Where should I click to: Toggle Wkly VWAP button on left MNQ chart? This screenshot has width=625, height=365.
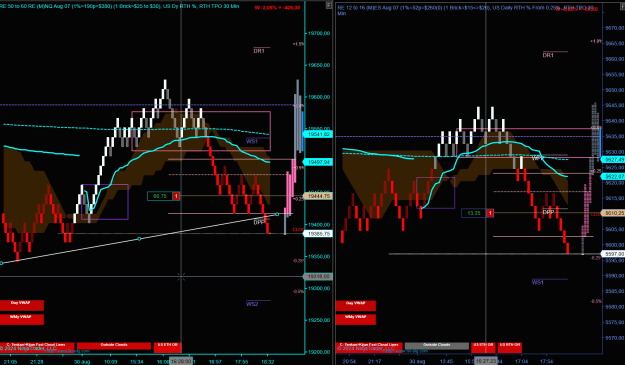pyautogui.click(x=22, y=319)
